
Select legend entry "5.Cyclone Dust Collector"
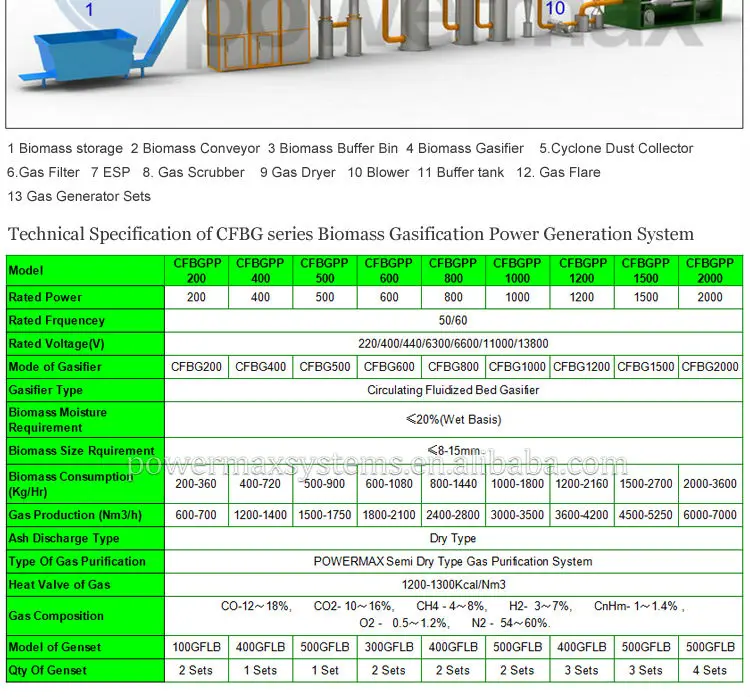[616, 148]
